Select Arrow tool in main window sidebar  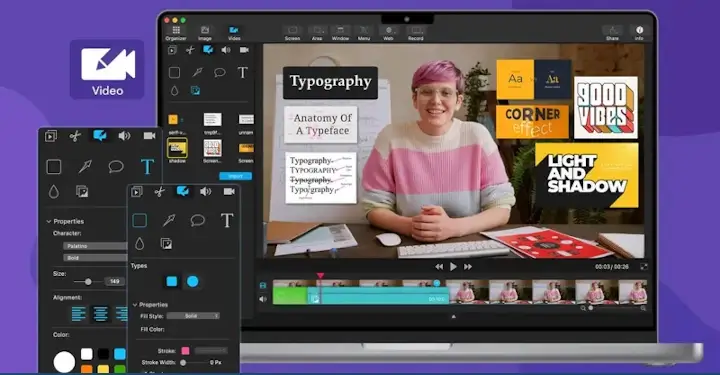tap(197, 73)
